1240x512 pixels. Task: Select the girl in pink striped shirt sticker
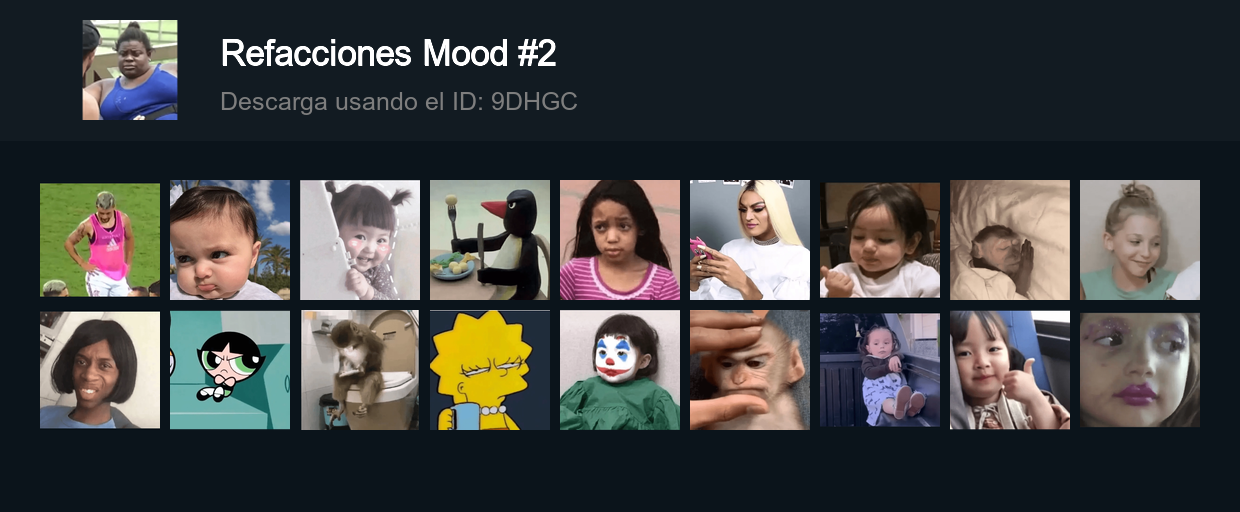point(620,240)
